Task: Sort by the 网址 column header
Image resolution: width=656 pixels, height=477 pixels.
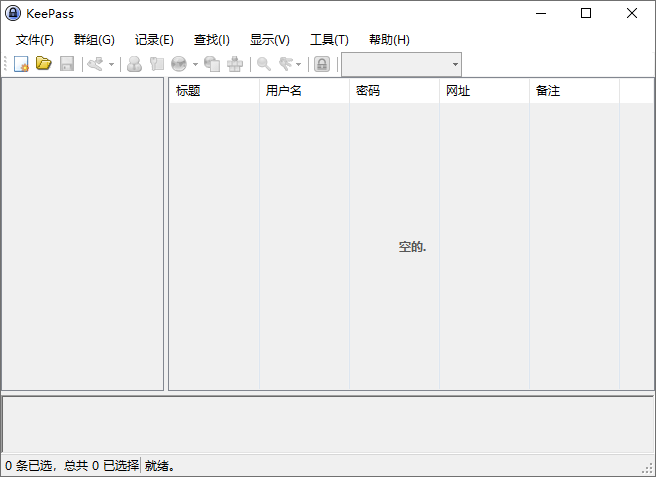Action: click(x=484, y=90)
